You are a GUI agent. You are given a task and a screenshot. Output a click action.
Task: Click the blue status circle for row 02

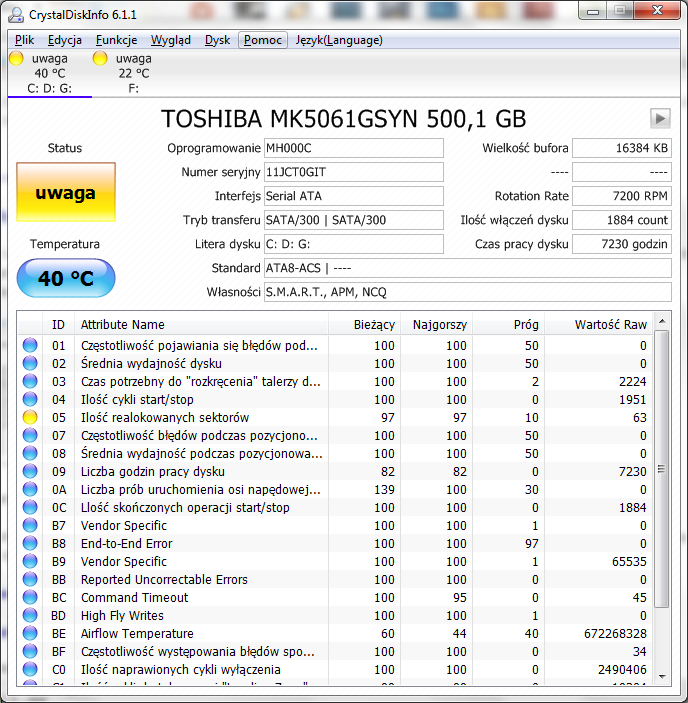pos(30,363)
